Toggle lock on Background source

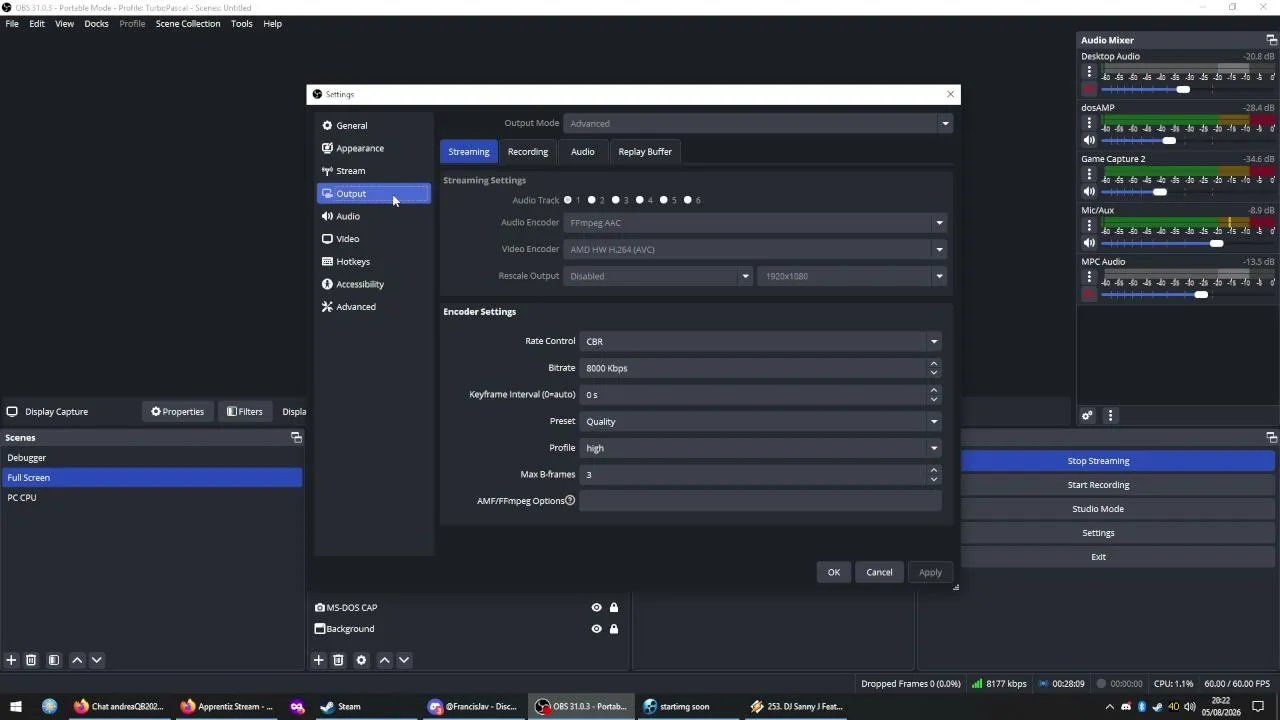point(614,629)
